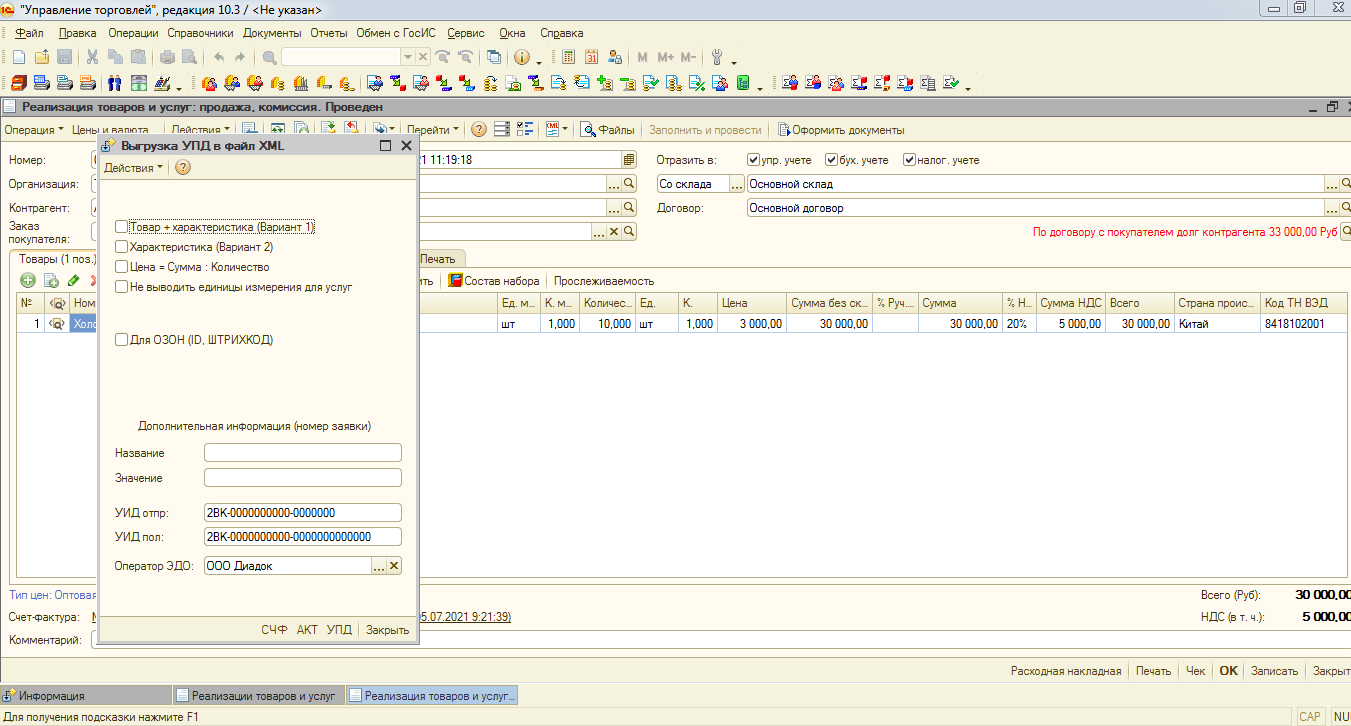The image size is (1351, 726).
Task: Open the Документы menu
Action: [x=272, y=33]
